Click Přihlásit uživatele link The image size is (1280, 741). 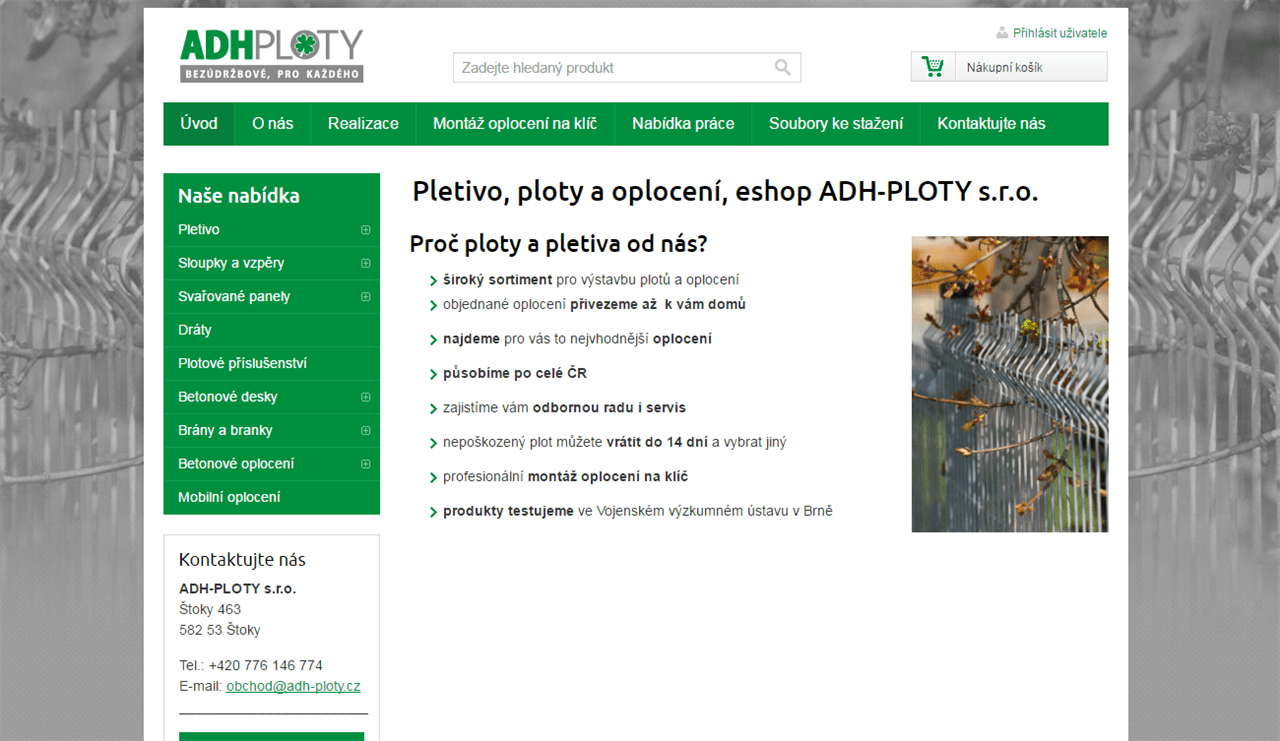[1060, 33]
